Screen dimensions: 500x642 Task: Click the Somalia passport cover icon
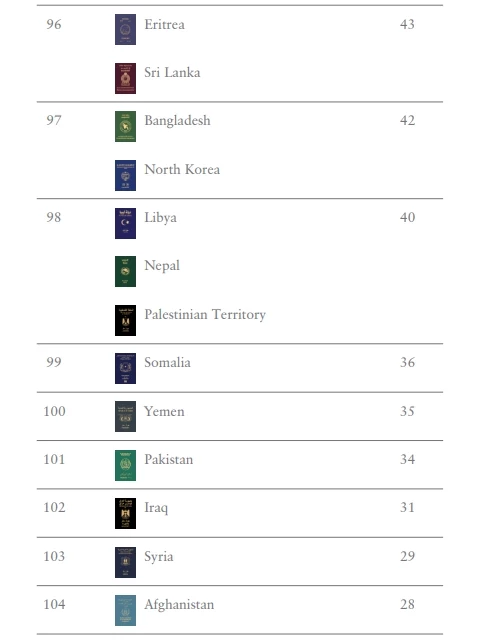pyautogui.click(x=125, y=368)
